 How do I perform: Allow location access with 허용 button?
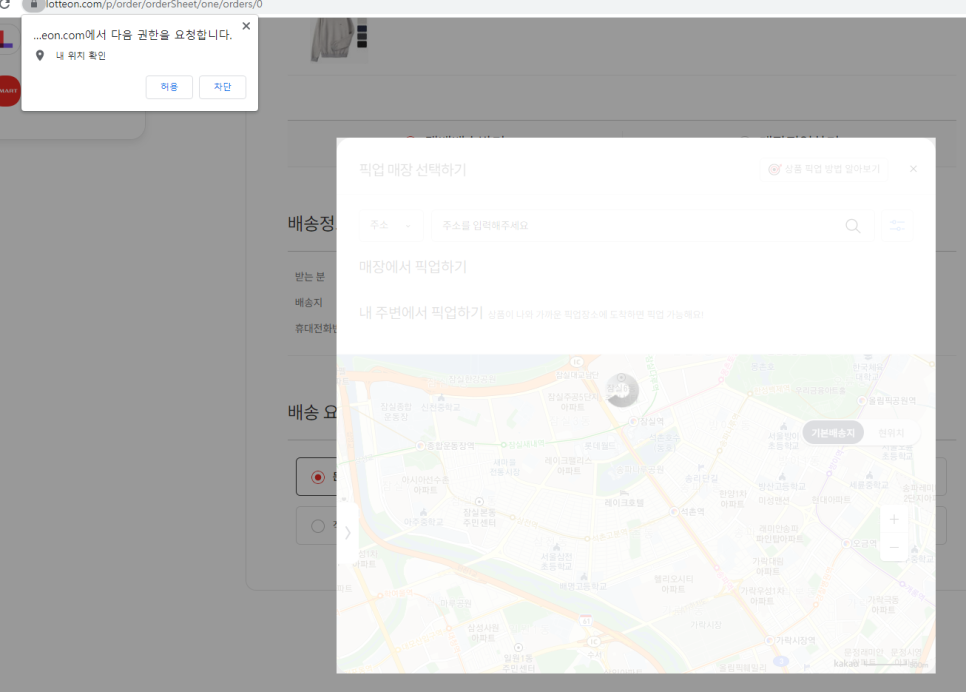tap(169, 87)
